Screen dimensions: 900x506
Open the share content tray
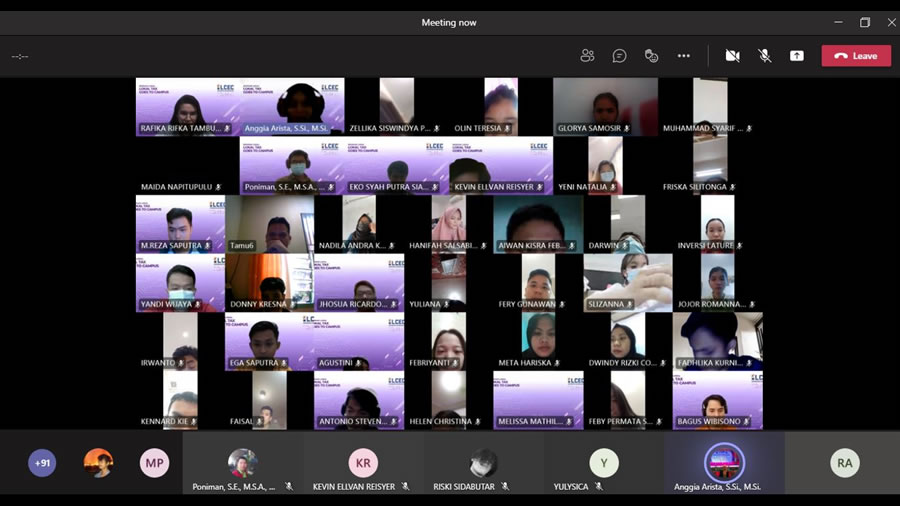pyautogui.click(x=796, y=56)
